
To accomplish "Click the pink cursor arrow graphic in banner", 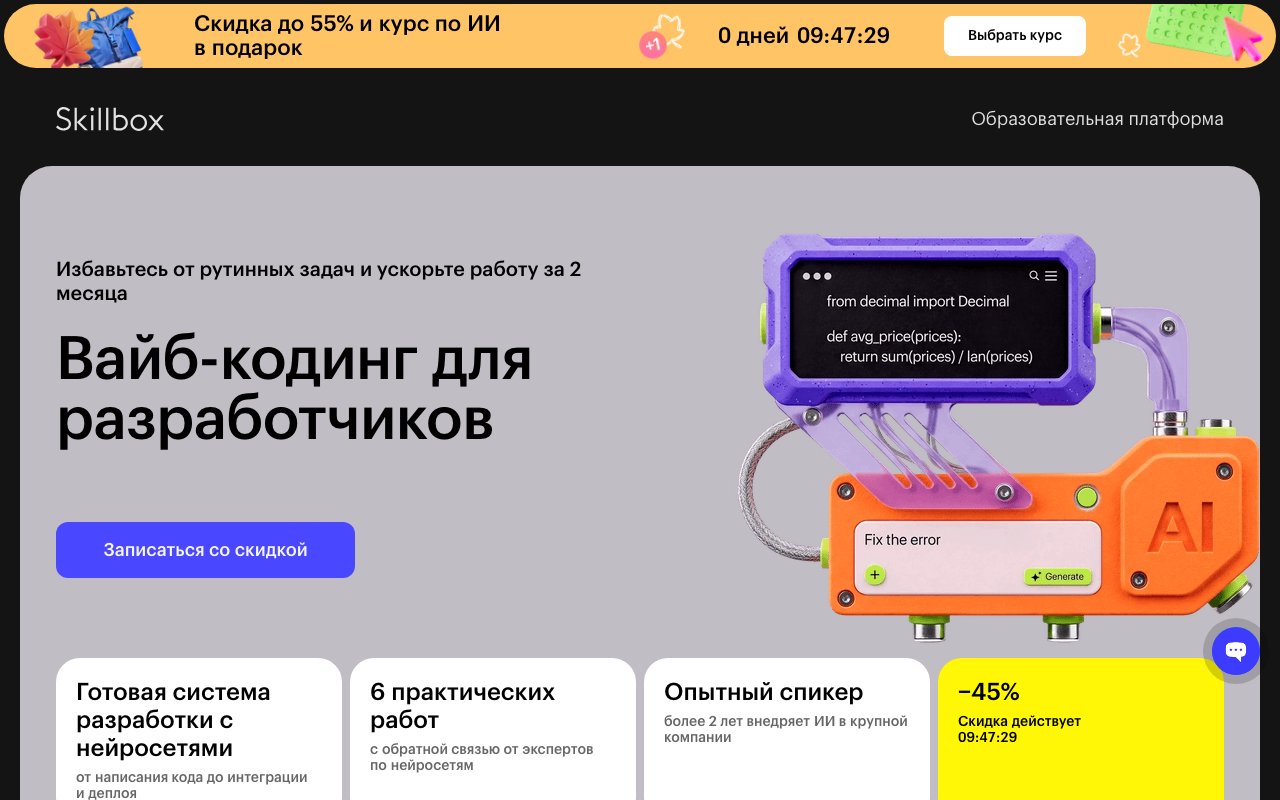I will click(1245, 37).
